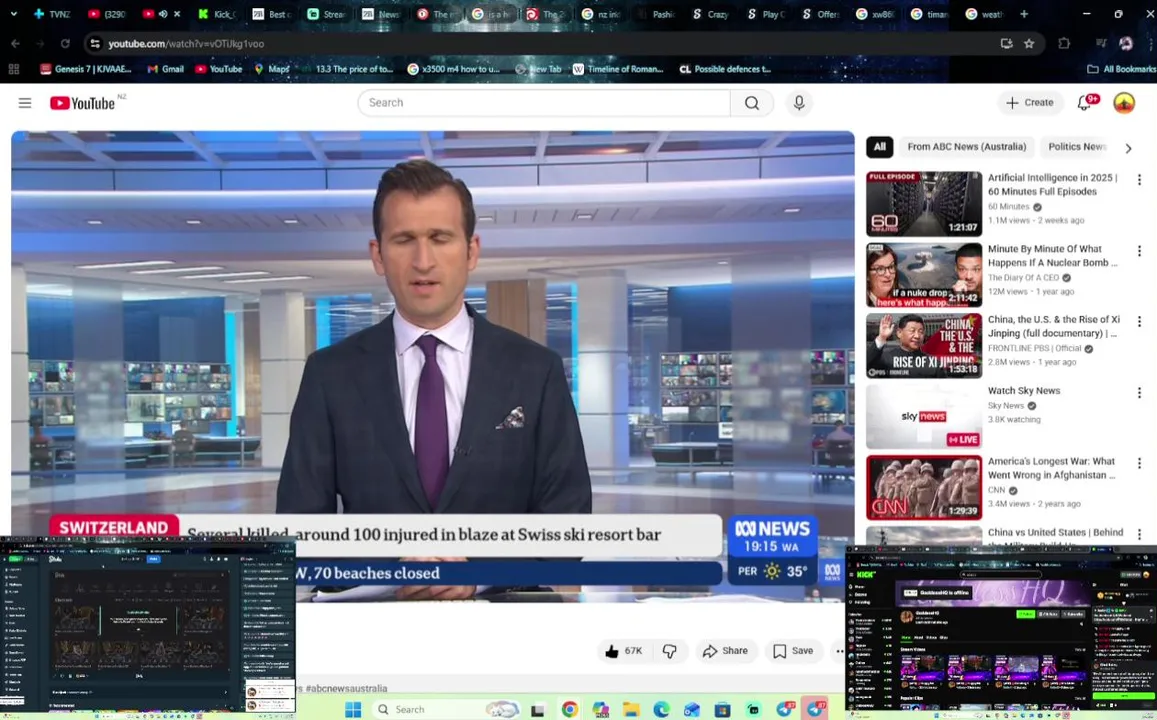This screenshot has height=720, width=1157.
Task: Open the Timeline of Roman bookmark
Action: [x=618, y=69]
